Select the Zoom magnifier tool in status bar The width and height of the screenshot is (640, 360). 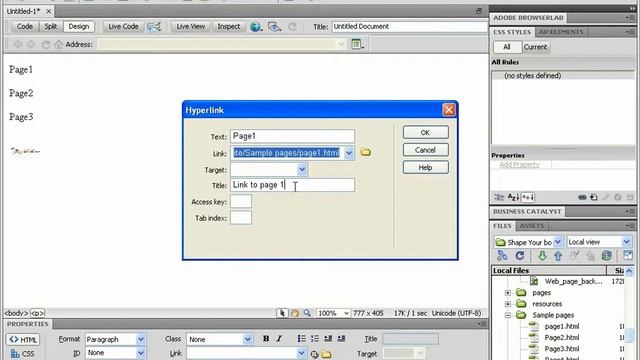(307, 313)
